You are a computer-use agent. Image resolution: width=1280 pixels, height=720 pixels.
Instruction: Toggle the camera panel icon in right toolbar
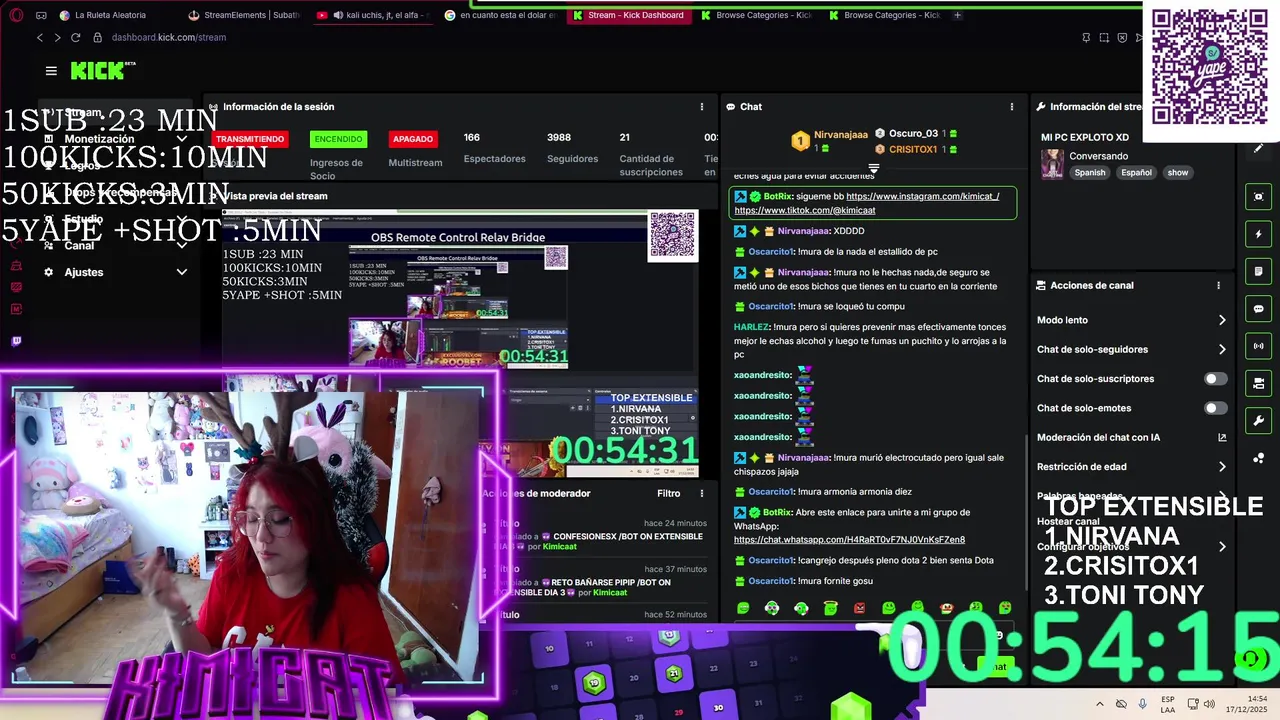click(1258, 383)
